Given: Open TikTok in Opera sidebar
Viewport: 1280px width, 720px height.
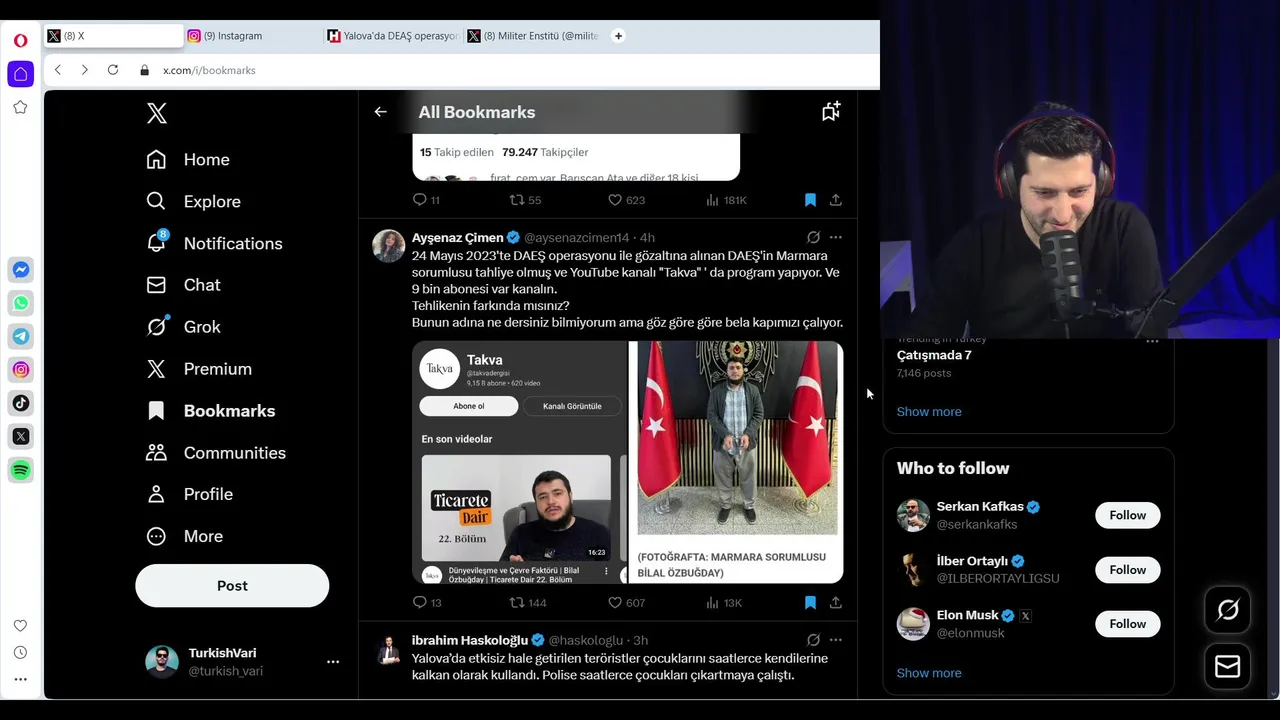Looking at the screenshot, I should (21, 403).
